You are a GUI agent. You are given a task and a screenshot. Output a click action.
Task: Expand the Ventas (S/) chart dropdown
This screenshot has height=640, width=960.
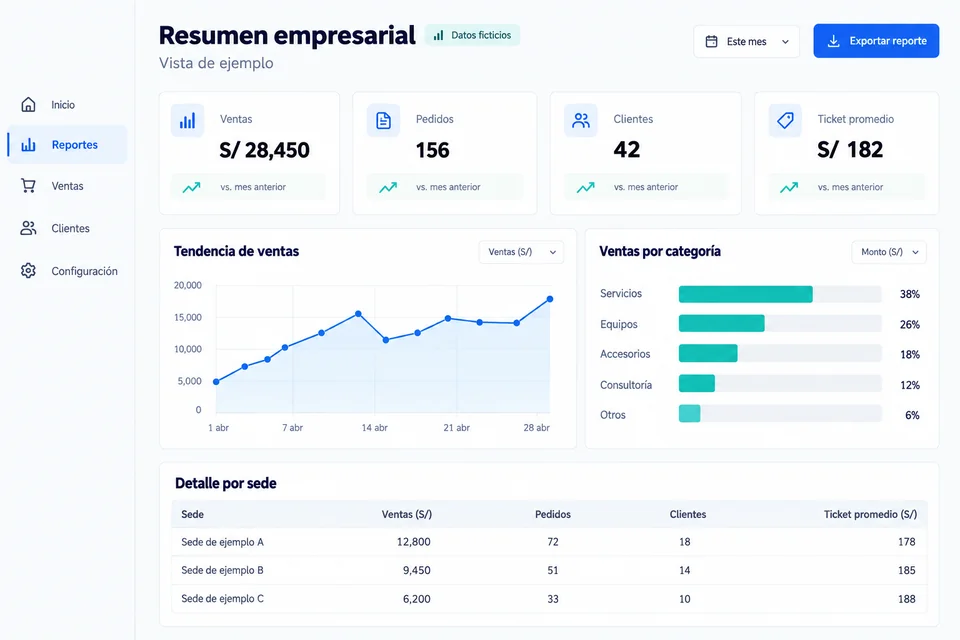[521, 252]
